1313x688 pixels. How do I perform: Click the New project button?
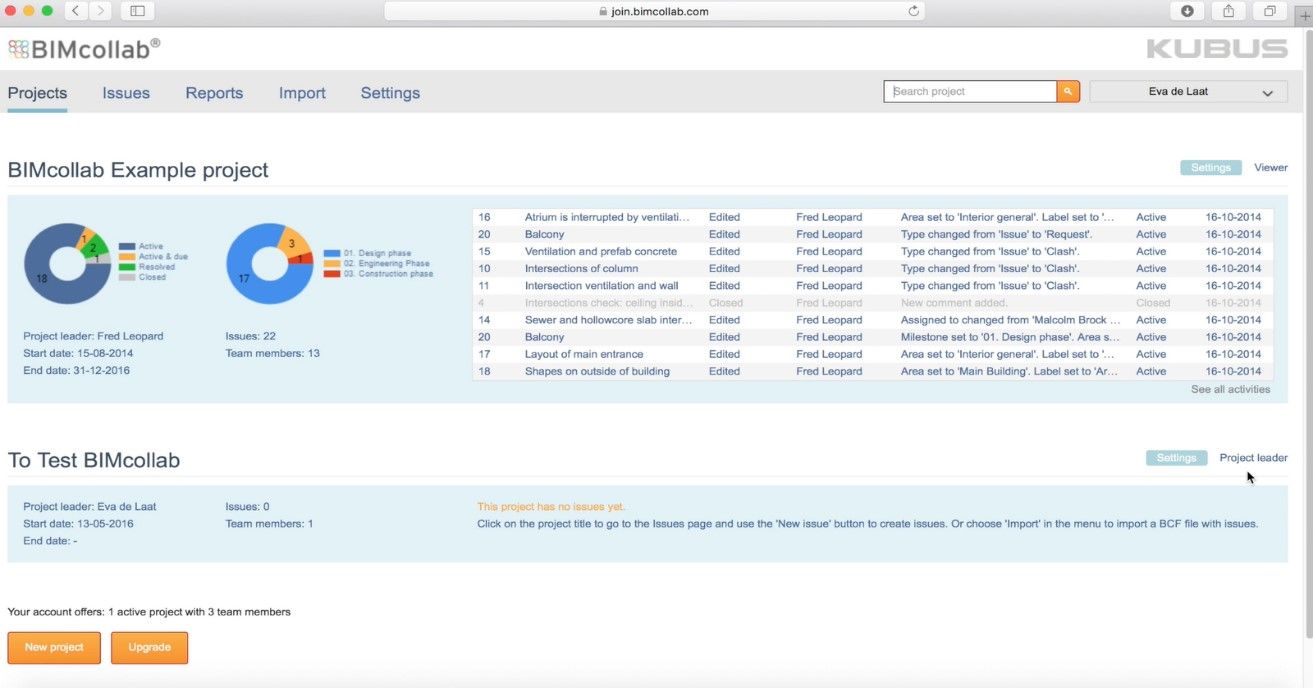54,647
